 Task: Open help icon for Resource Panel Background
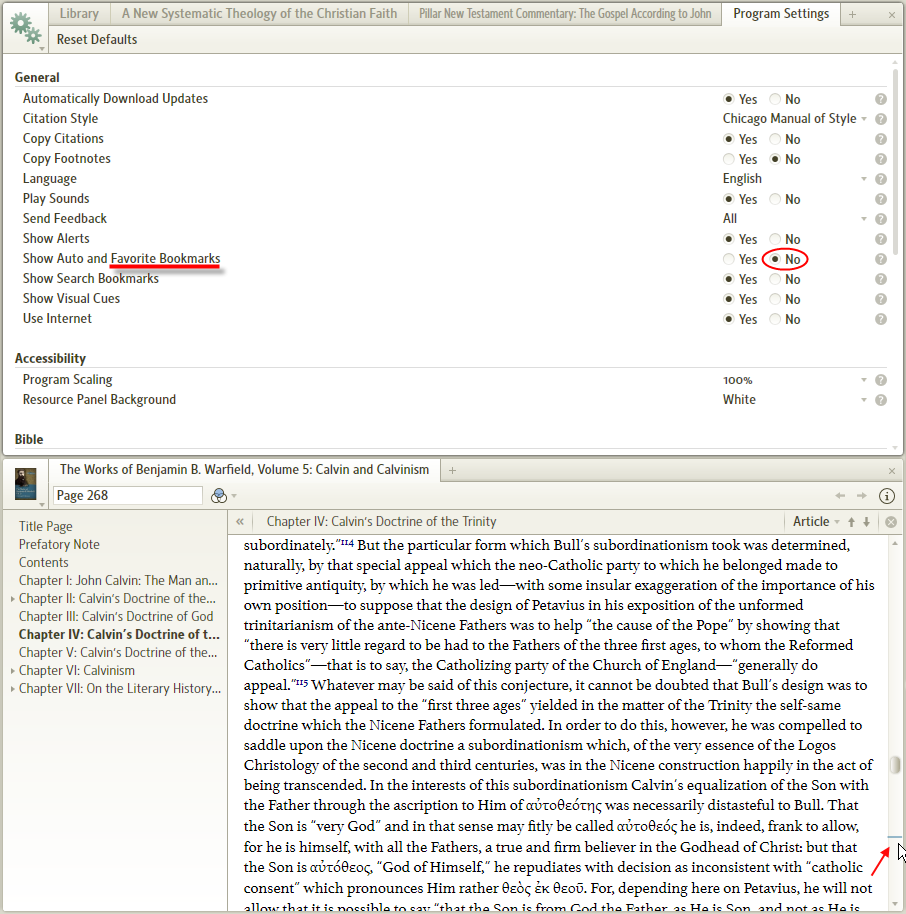[881, 400]
